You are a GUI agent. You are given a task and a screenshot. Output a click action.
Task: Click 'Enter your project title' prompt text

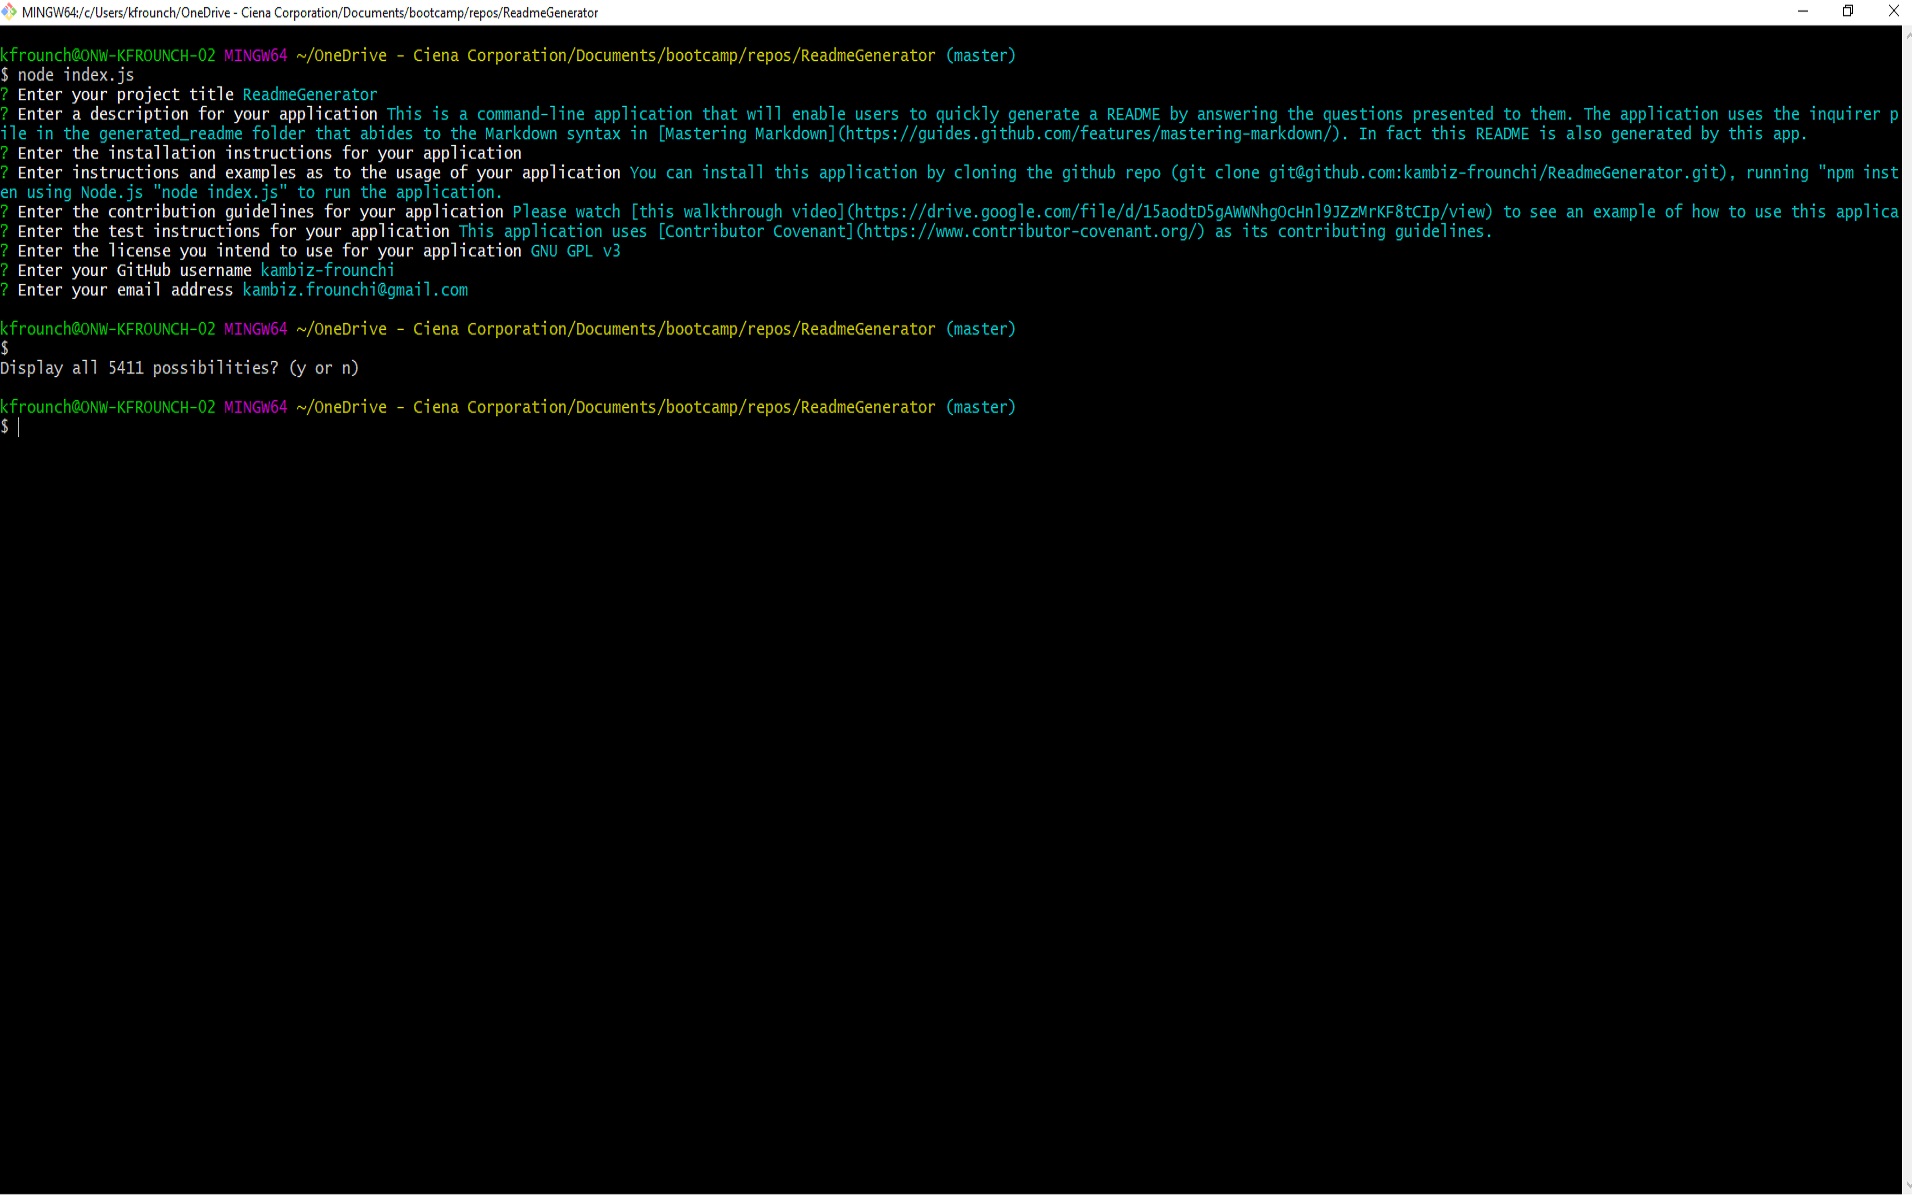click(x=126, y=95)
